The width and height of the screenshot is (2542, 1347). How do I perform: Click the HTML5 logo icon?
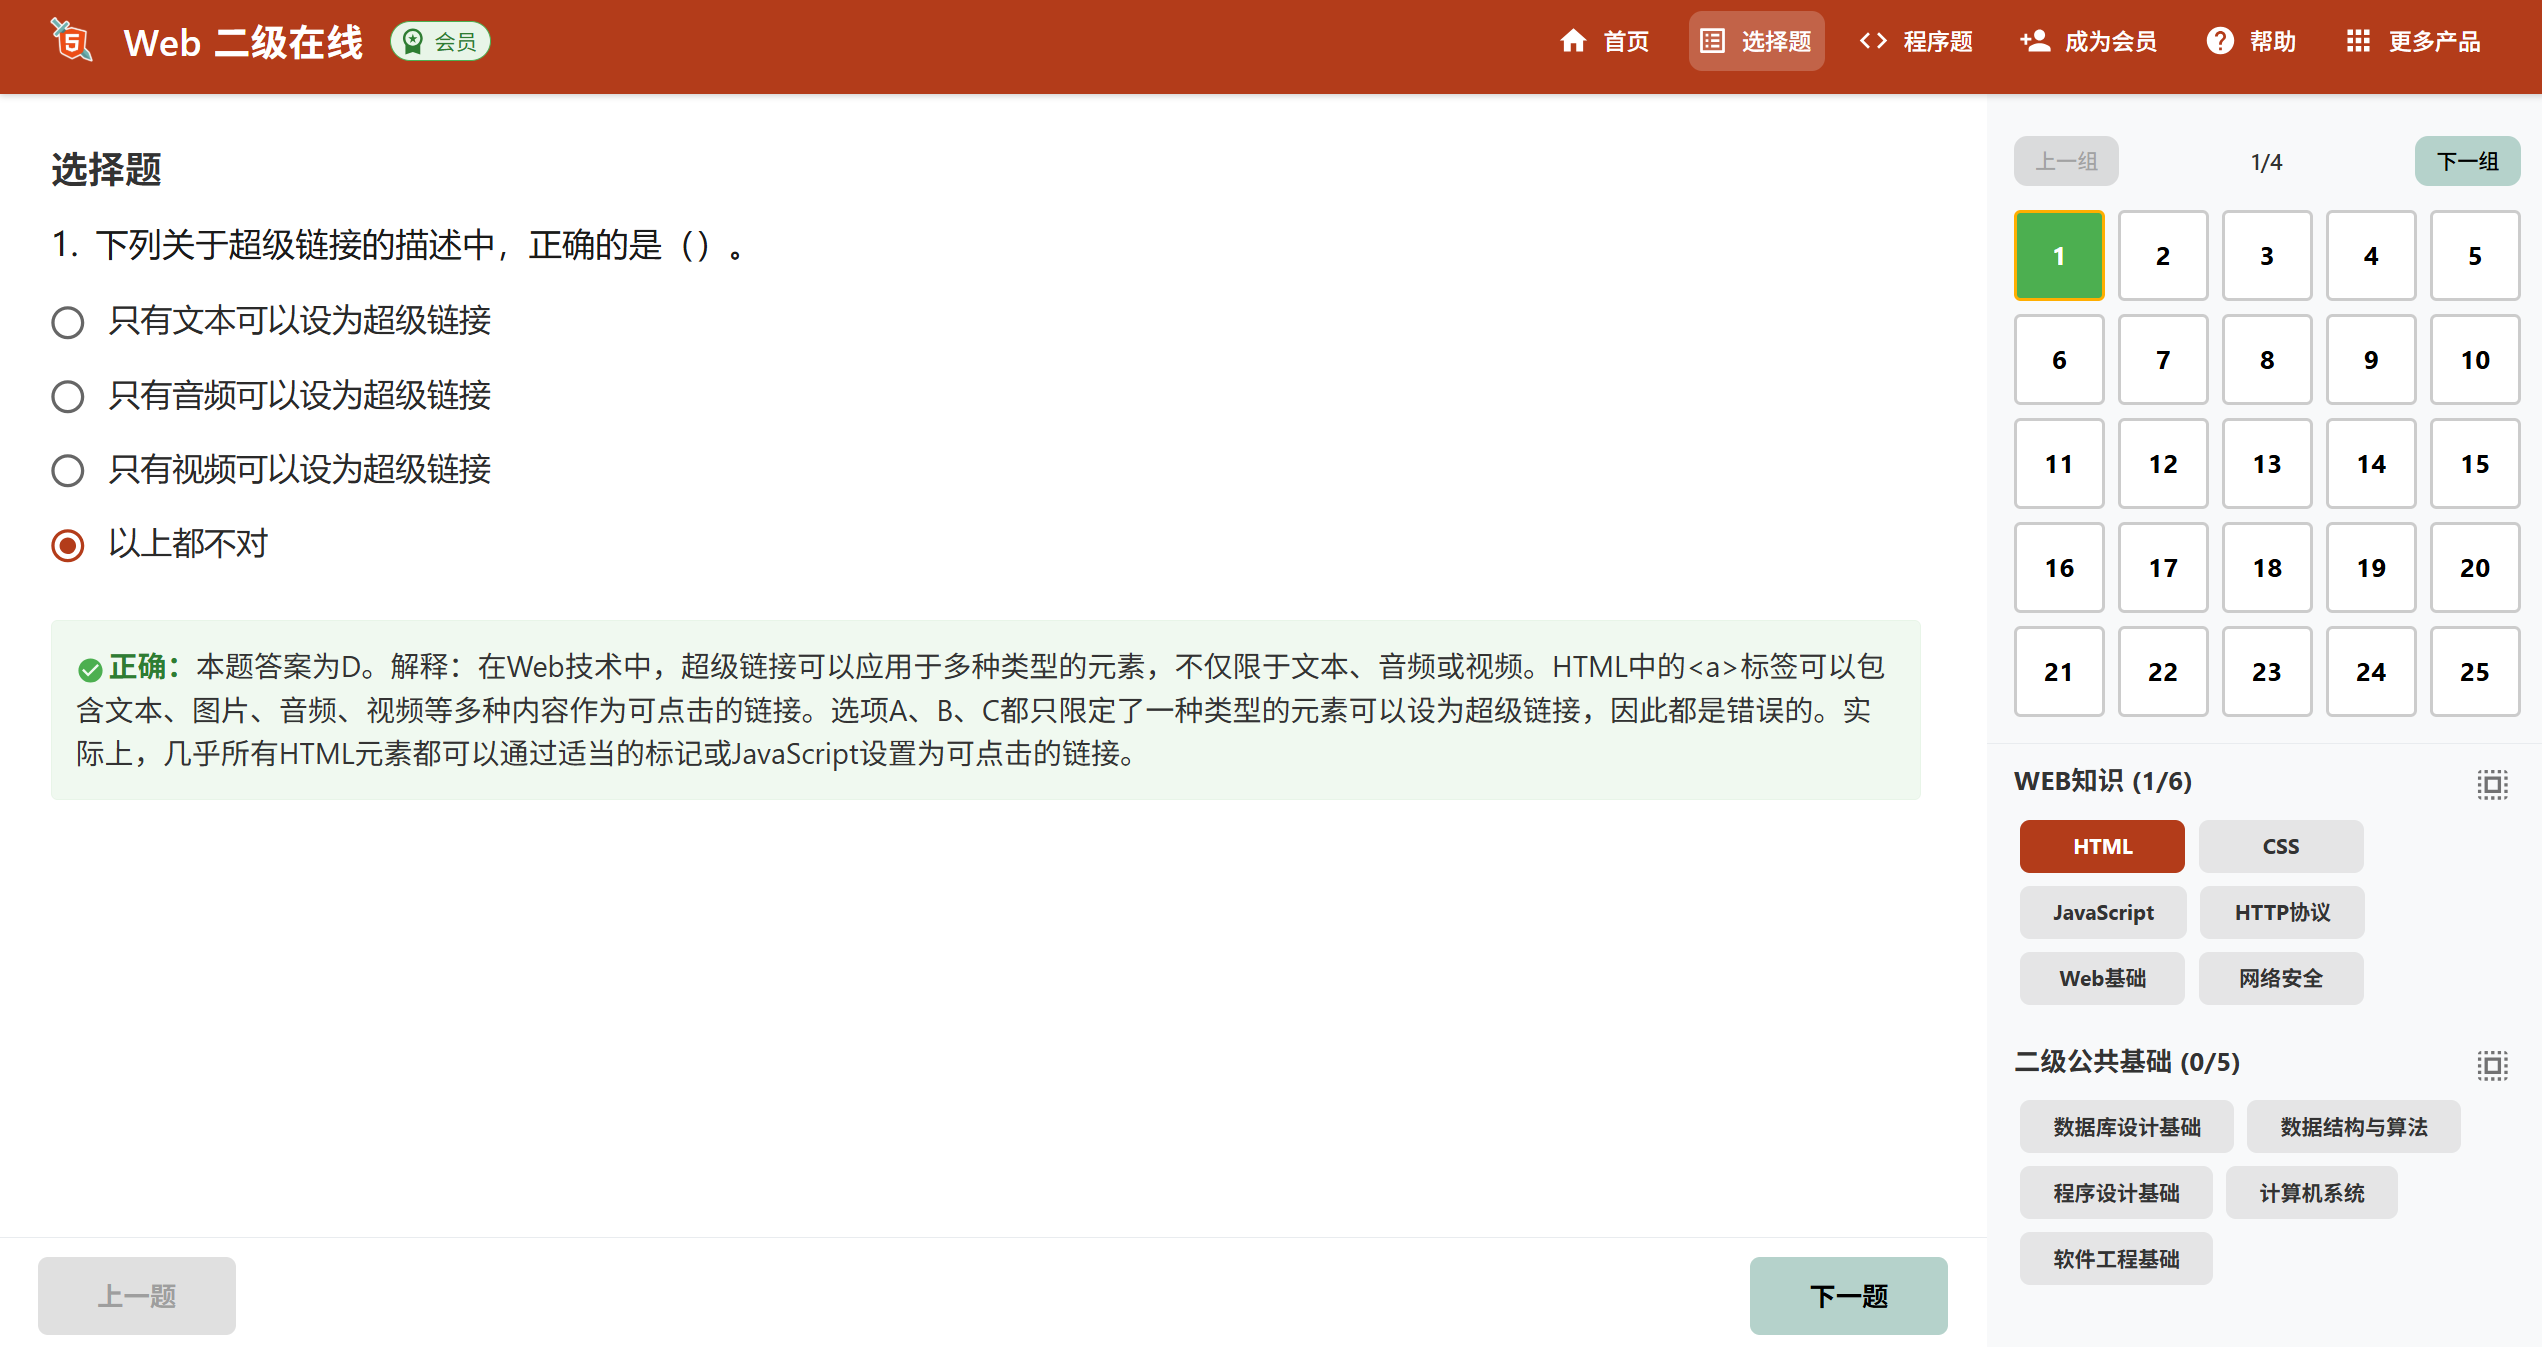(x=72, y=41)
